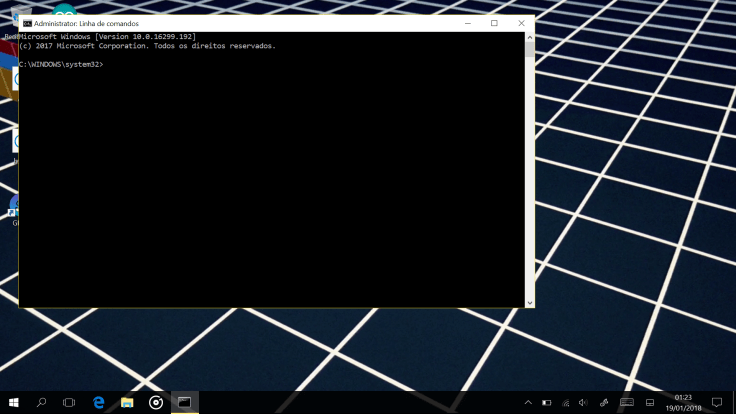Minimize the Command Prompt window
The height and width of the screenshot is (414, 736).
[468, 23]
